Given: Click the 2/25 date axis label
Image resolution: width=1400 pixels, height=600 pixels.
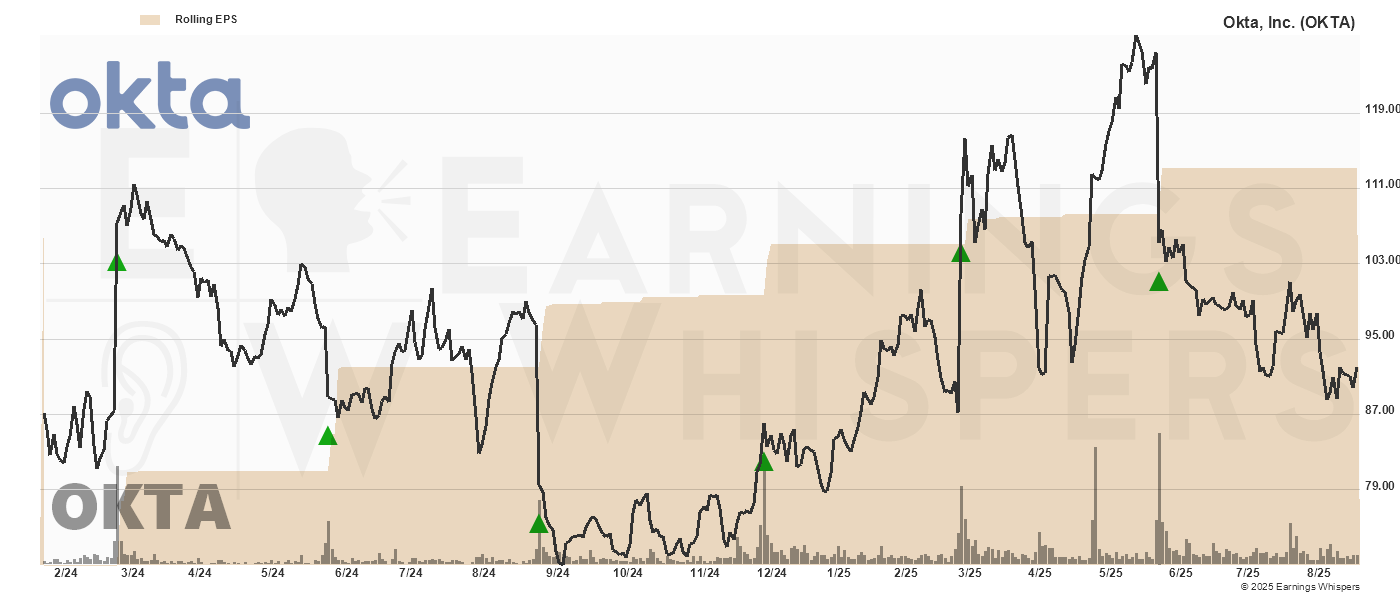Looking at the screenshot, I should (x=905, y=573).
